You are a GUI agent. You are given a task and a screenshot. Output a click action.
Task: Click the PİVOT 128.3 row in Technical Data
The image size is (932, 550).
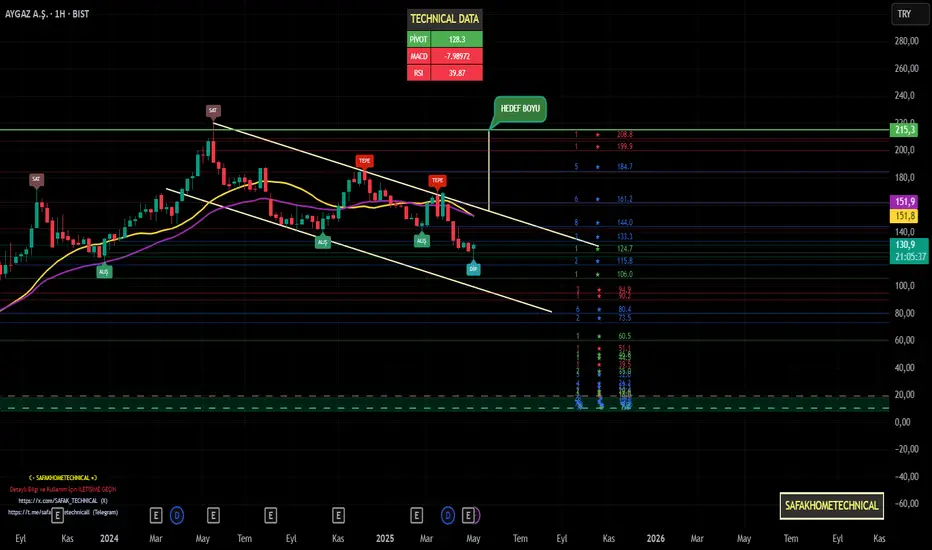pos(445,39)
